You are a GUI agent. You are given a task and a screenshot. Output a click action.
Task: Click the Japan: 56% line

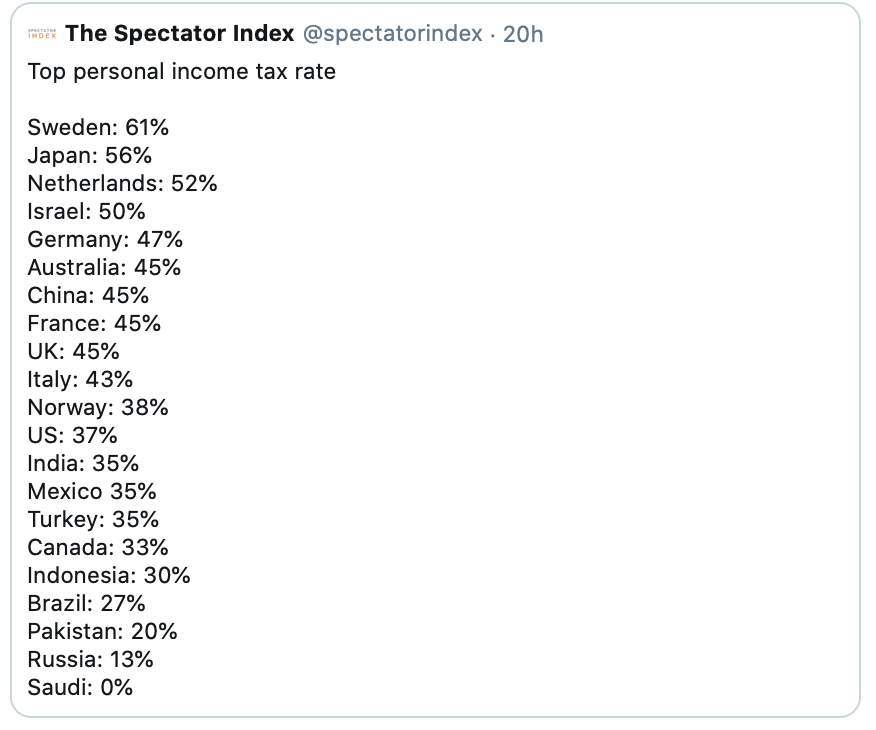point(89,155)
